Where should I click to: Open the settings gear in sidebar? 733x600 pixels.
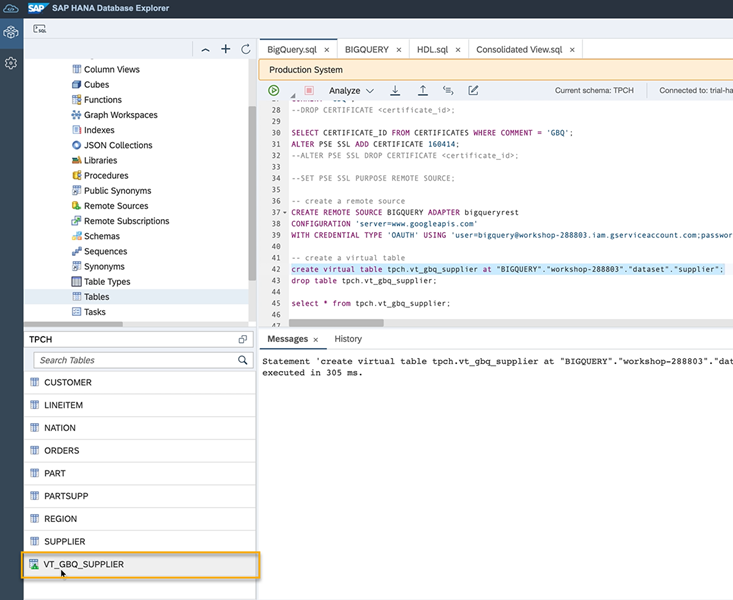point(11,63)
